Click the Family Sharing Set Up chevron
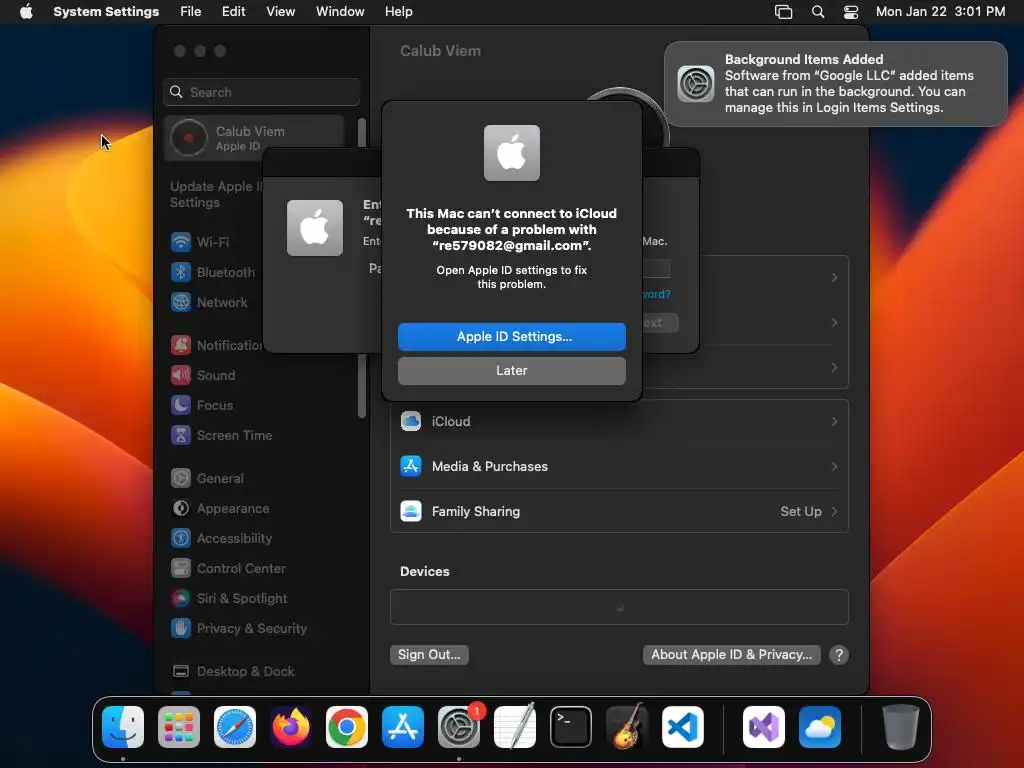This screenshot has width=1024, height=768. pyautogui.click(x=834, y=511)
